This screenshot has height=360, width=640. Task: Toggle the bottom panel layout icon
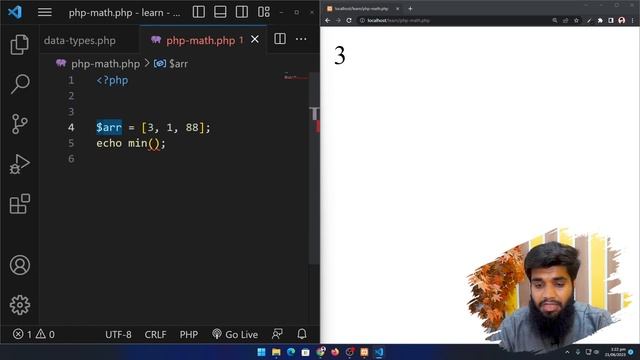point(220,12)
